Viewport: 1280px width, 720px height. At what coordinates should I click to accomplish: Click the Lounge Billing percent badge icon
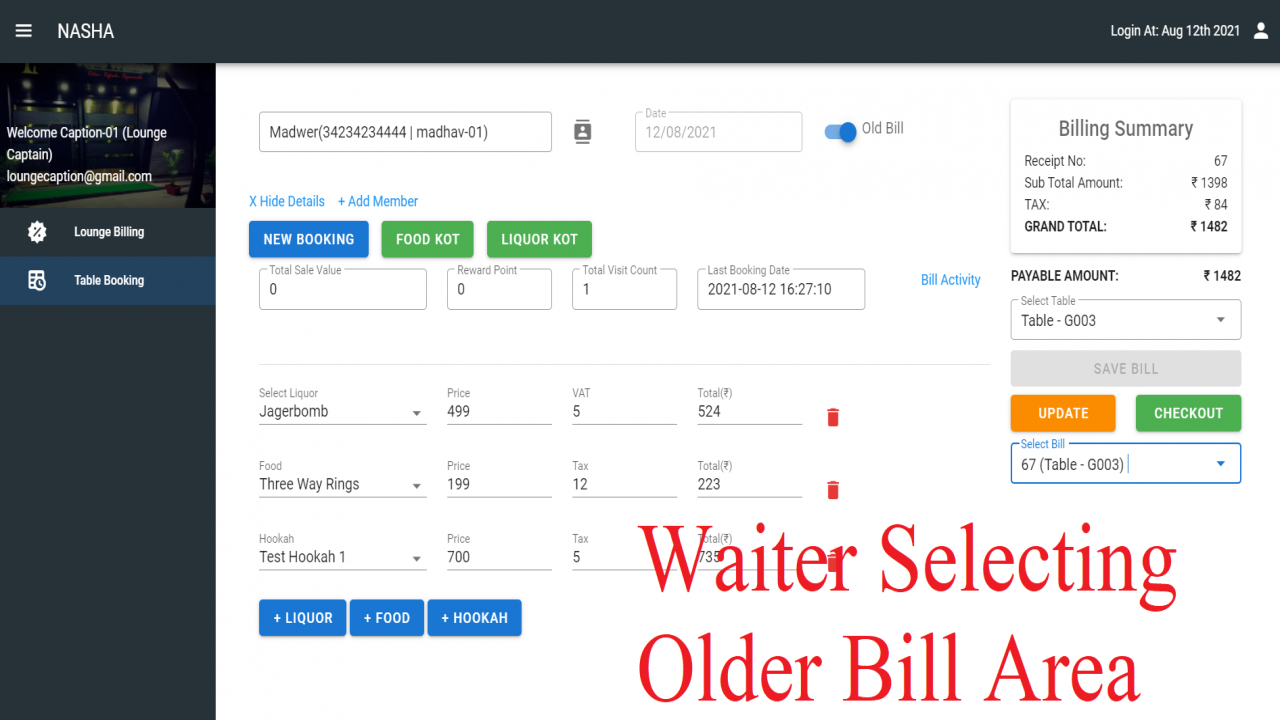(37, 232)
